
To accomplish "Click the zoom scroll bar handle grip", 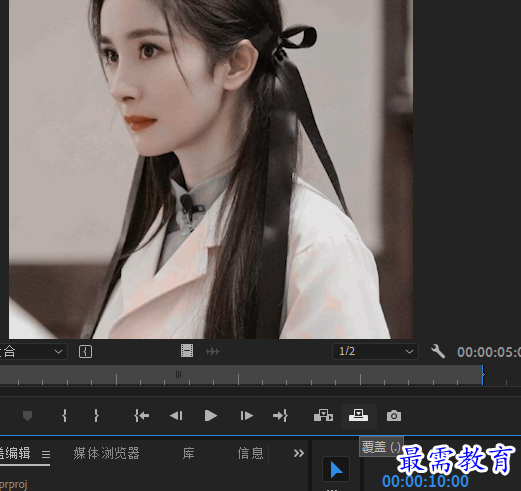I will 178,374.
